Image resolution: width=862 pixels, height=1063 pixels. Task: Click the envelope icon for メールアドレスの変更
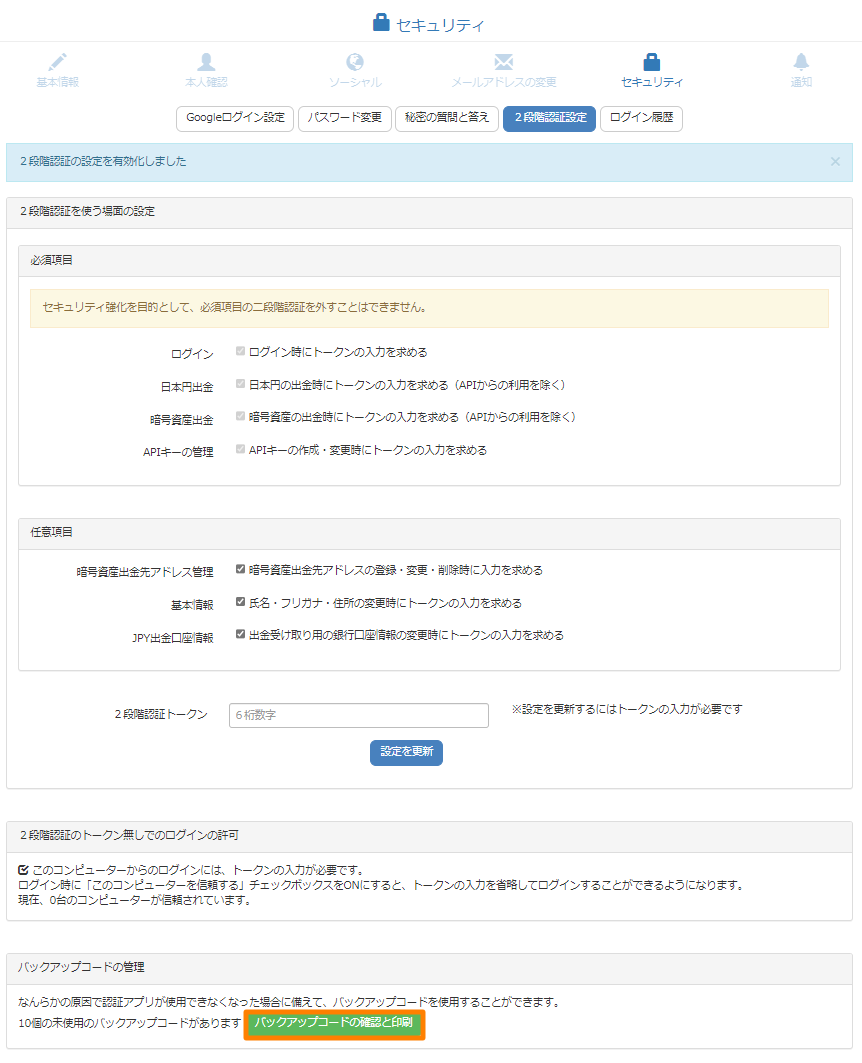504,62
